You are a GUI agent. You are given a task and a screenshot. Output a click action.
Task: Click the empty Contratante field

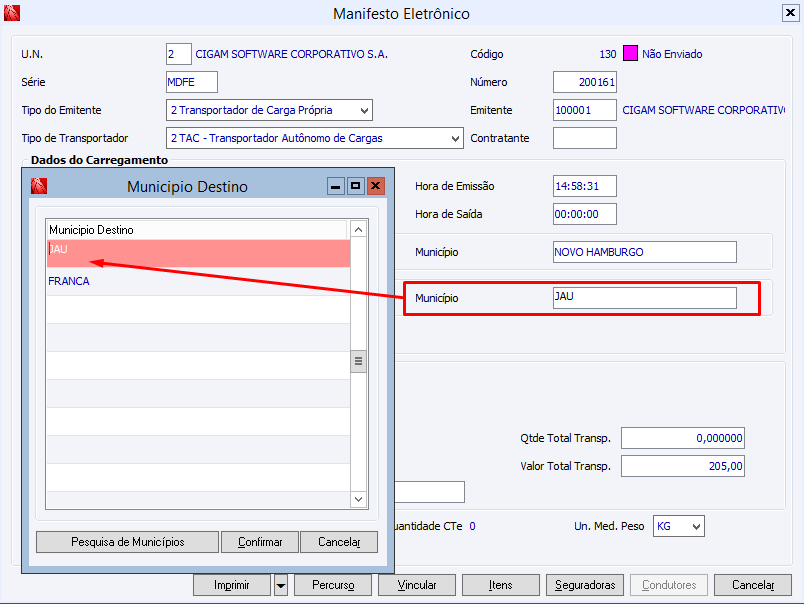click(x=585, y=138)
